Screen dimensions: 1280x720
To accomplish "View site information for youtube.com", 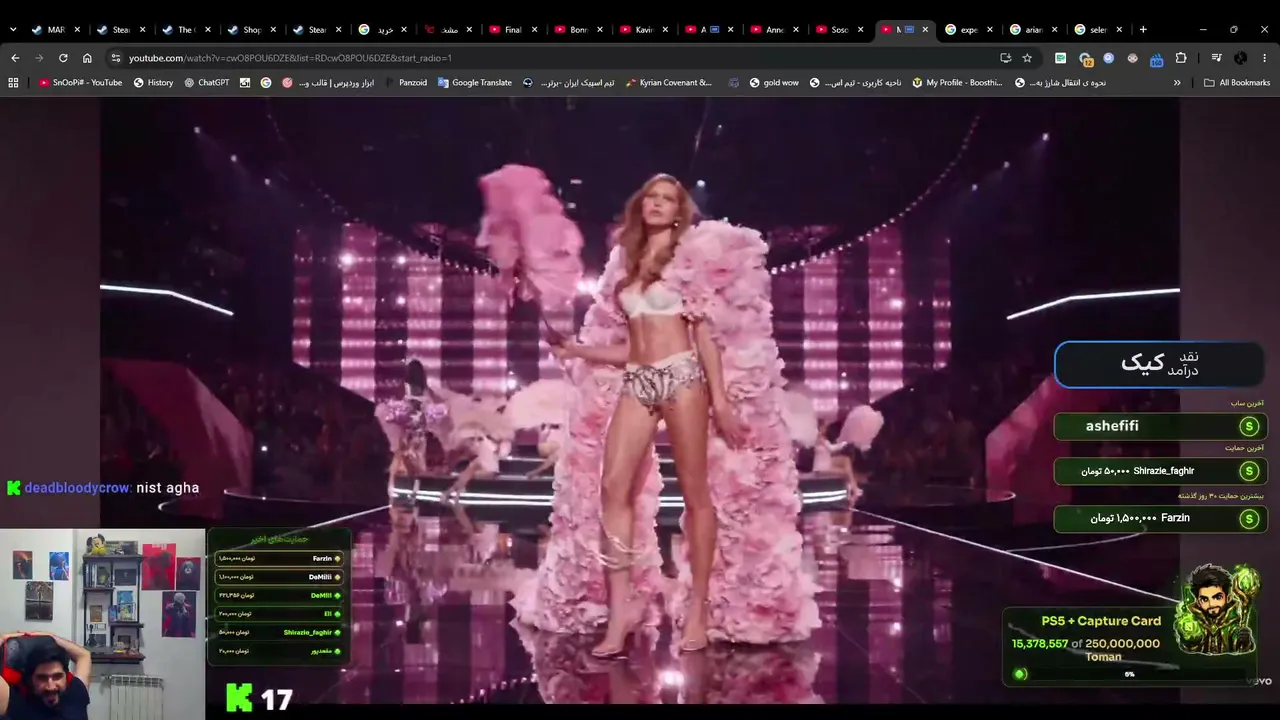I will click(117, 58).
